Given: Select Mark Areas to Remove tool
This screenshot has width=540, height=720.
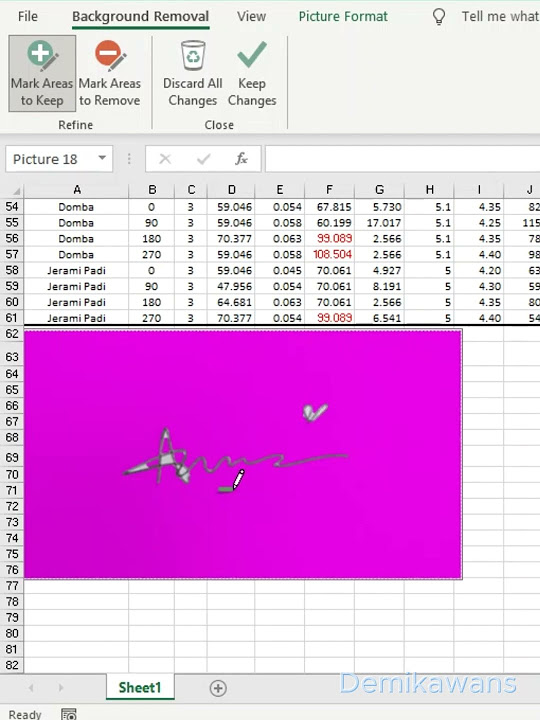Looking at the screenshot, I should [x=109, y=73].
